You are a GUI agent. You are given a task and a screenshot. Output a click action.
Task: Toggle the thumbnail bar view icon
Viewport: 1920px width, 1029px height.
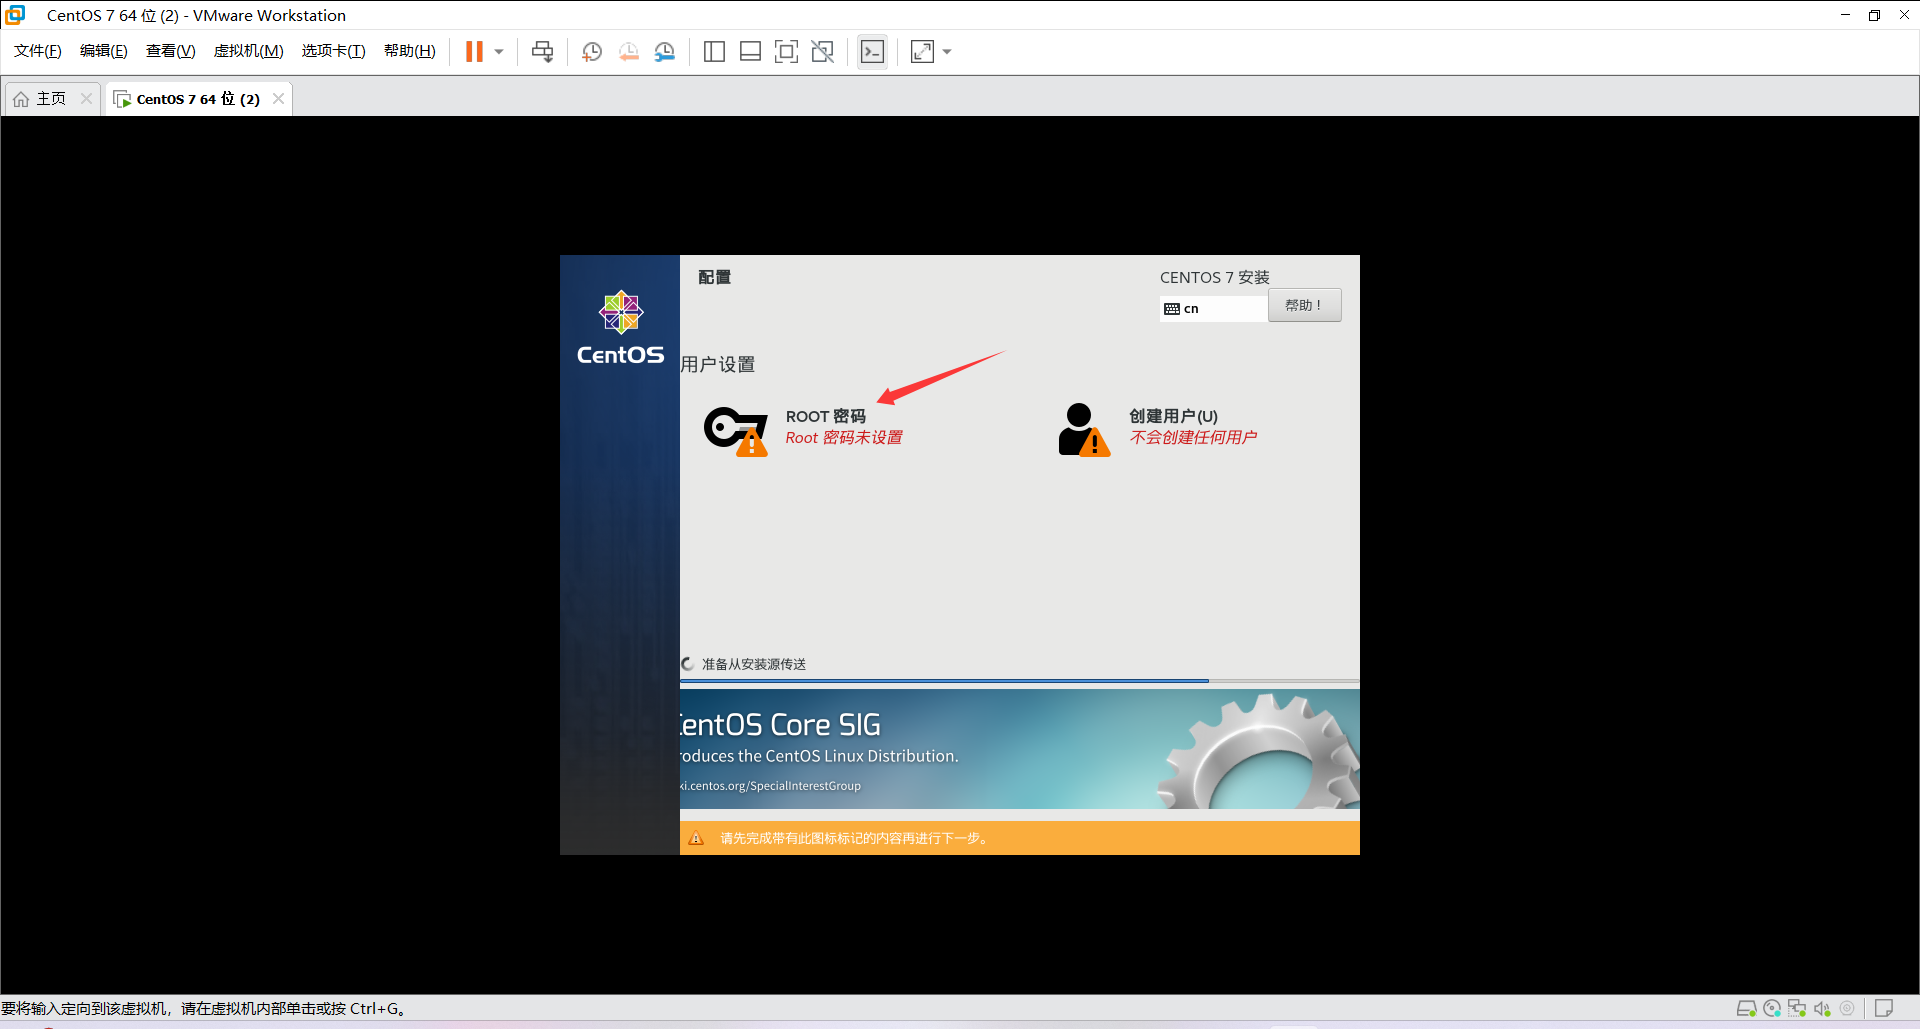pyautogui.click(x=750, y=52)
